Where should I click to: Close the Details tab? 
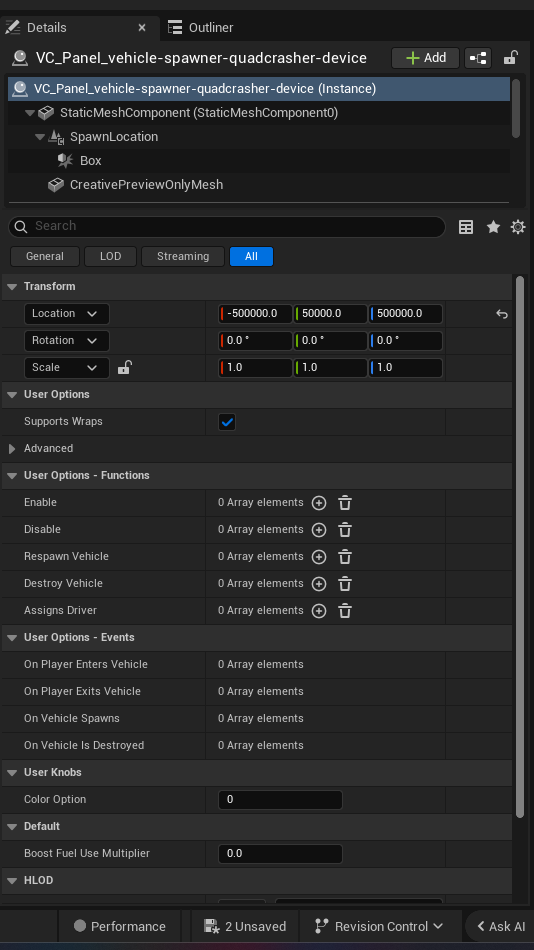[x=142, y=28]
